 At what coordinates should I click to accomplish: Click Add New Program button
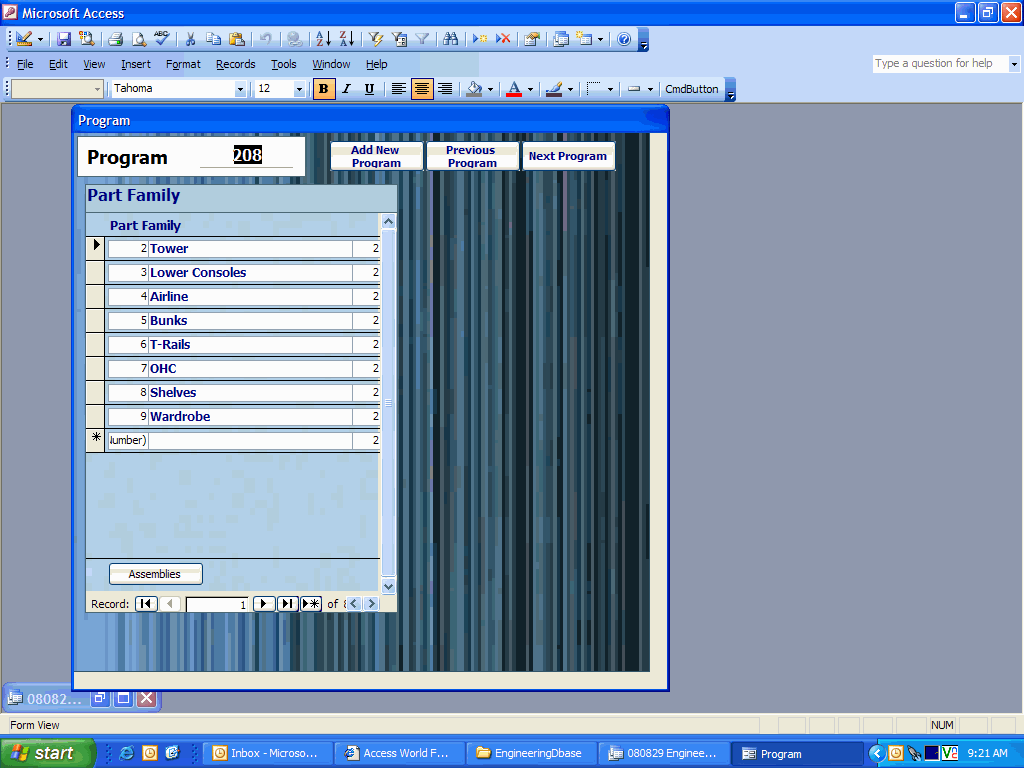click(376, 156)
